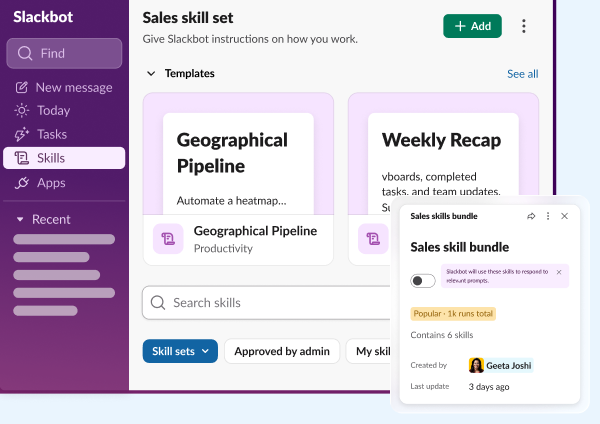Open the Skill sets dropdown filter
This screenshot has height=424, width=600.
click(180, 351)
